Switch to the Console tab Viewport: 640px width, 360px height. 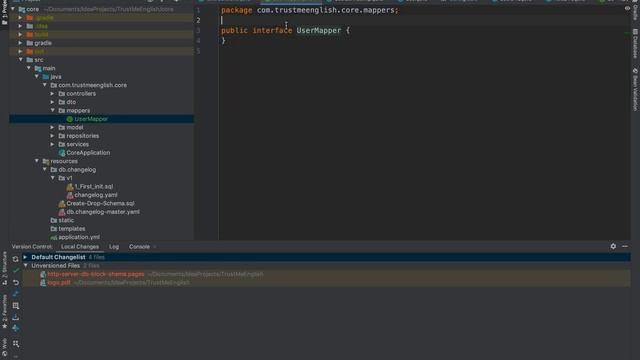tap(139, 247)
